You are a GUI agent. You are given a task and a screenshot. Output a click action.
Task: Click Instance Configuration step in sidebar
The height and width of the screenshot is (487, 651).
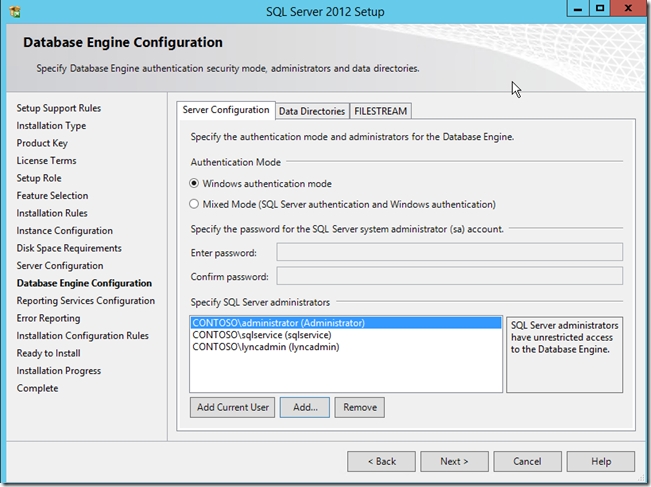pos(64,231)
